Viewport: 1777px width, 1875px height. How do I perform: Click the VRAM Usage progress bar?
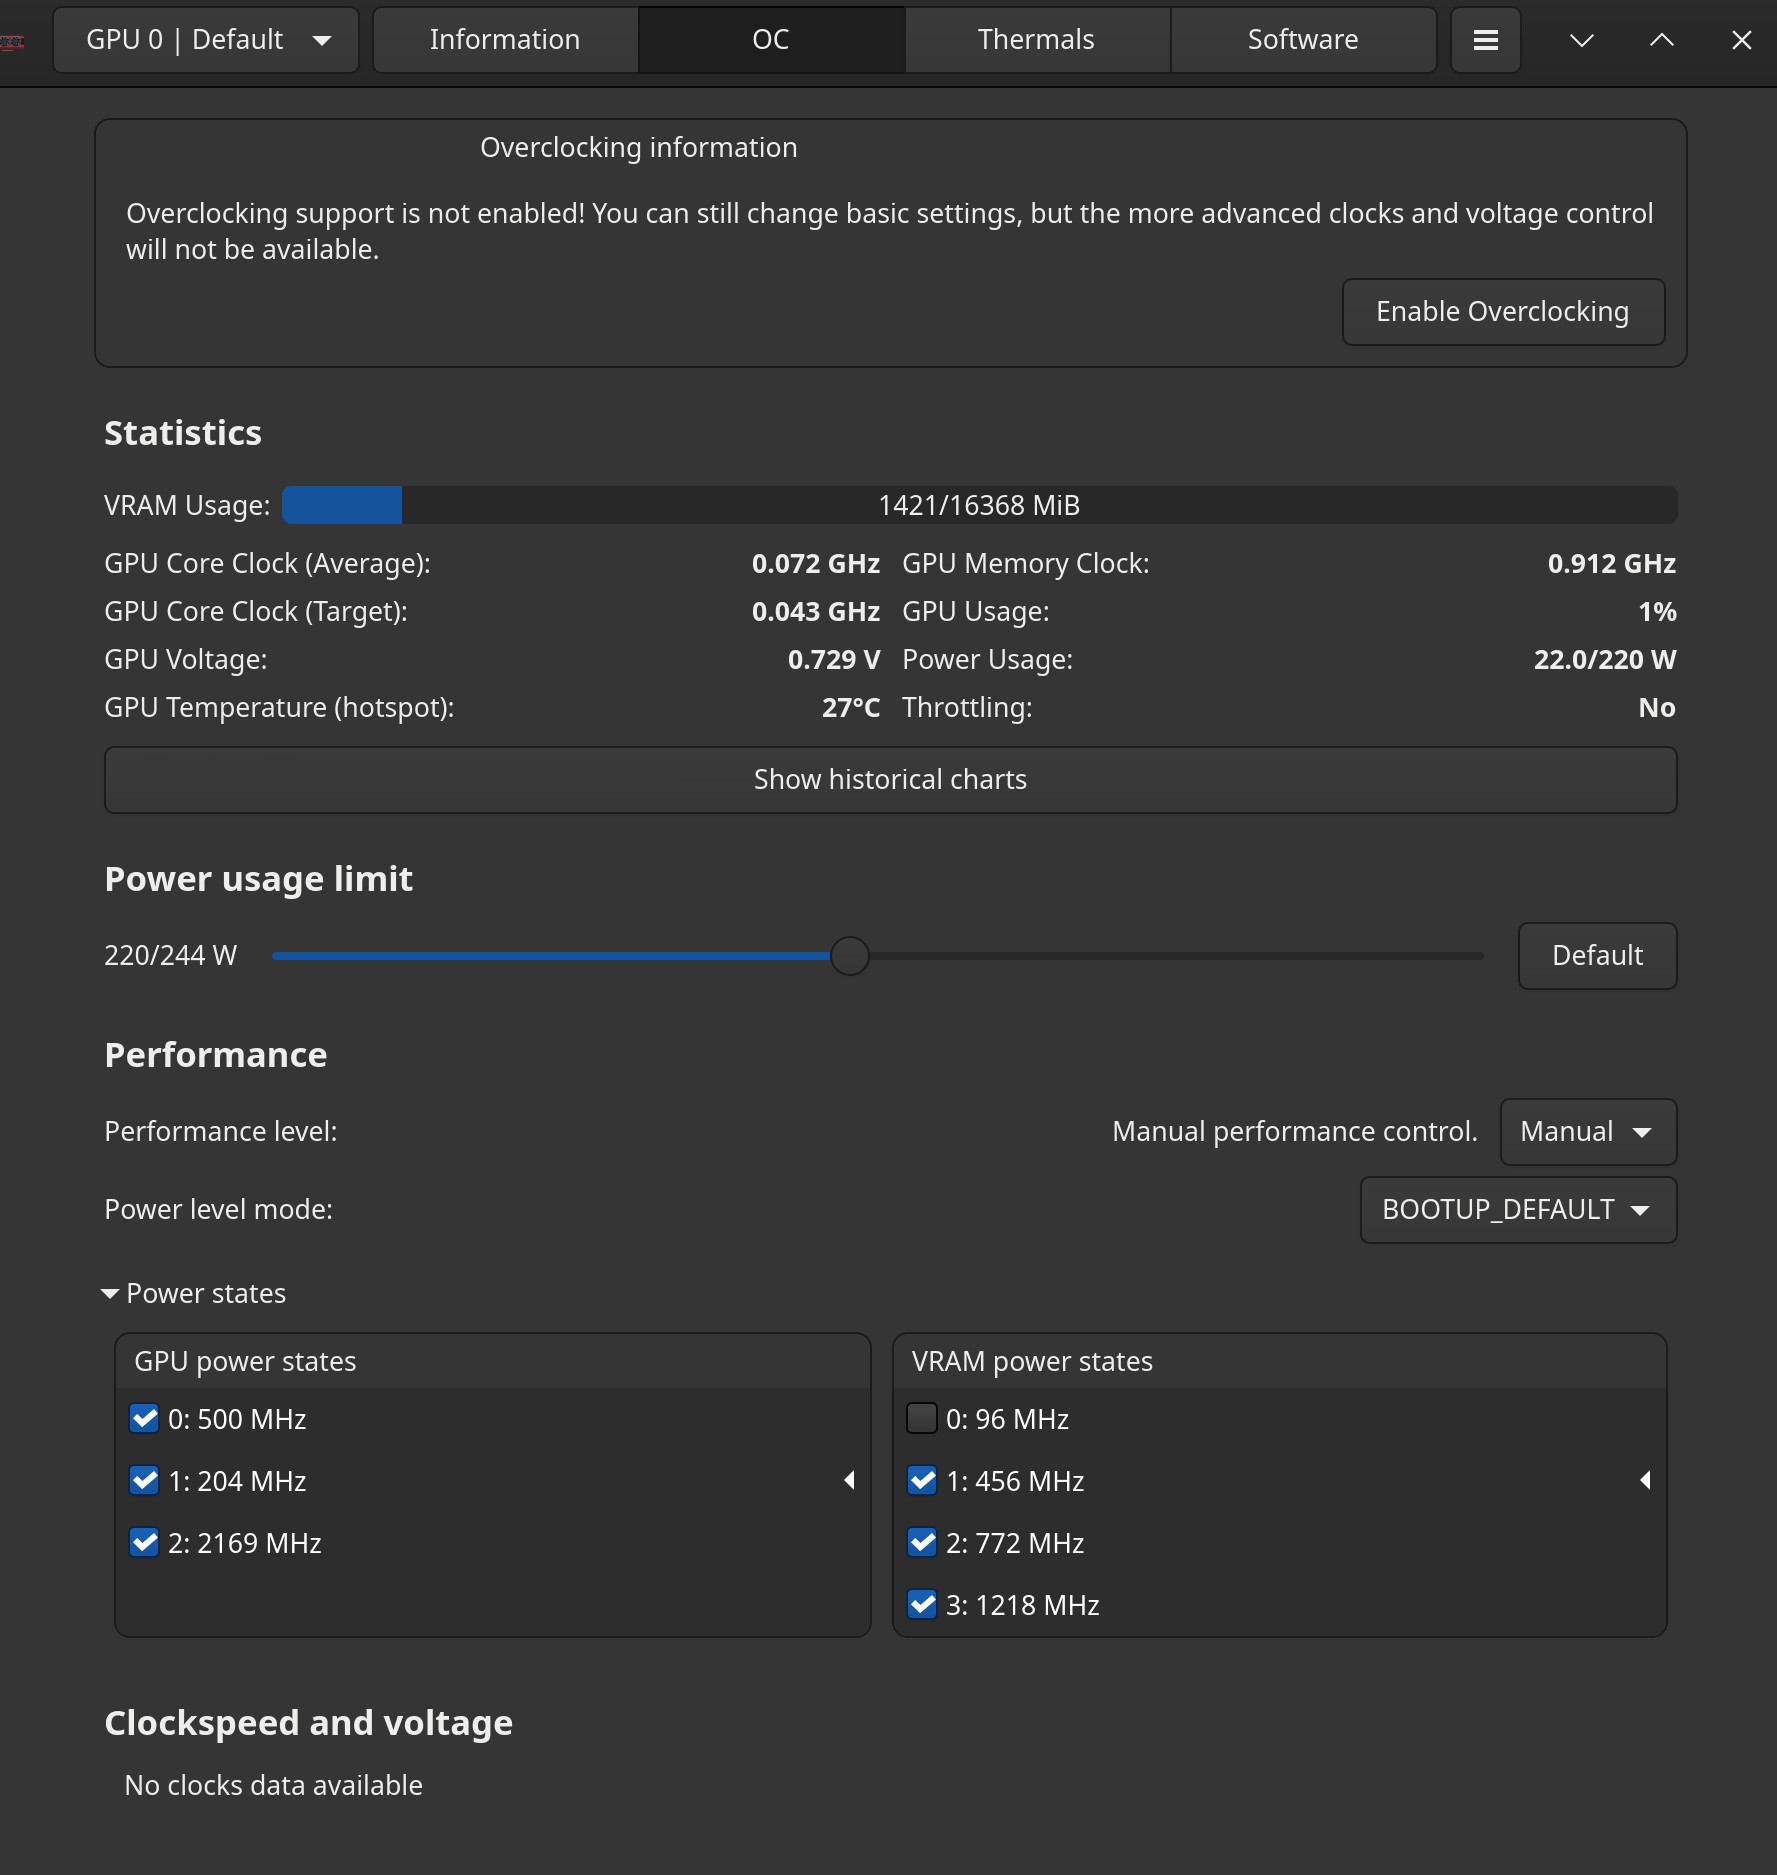pos(979,505)
